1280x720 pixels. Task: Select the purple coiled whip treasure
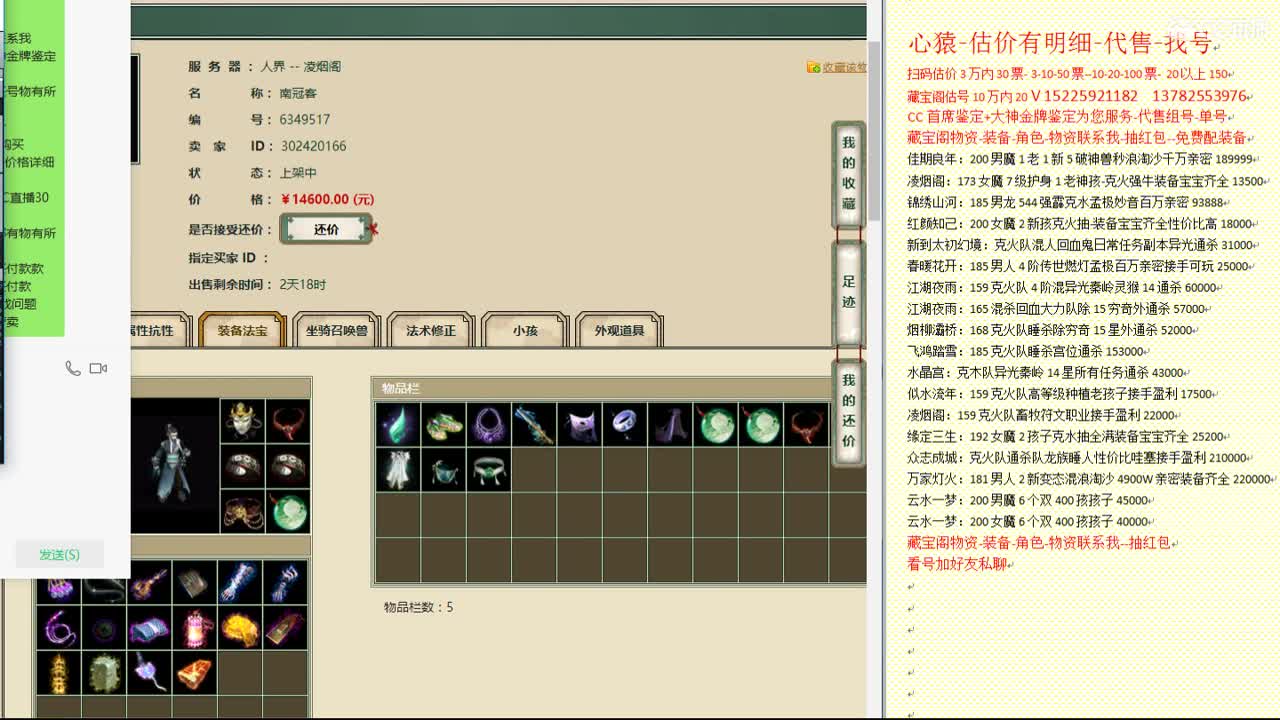58,628
